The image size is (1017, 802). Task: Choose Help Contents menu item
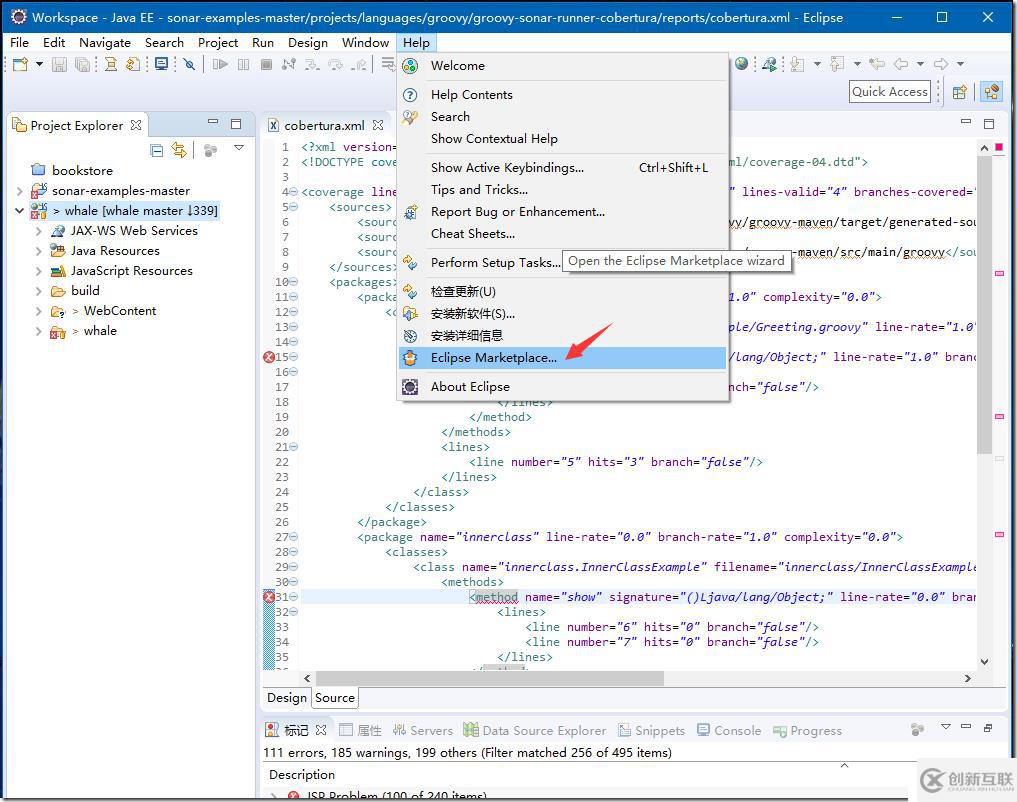coord(562,95)
